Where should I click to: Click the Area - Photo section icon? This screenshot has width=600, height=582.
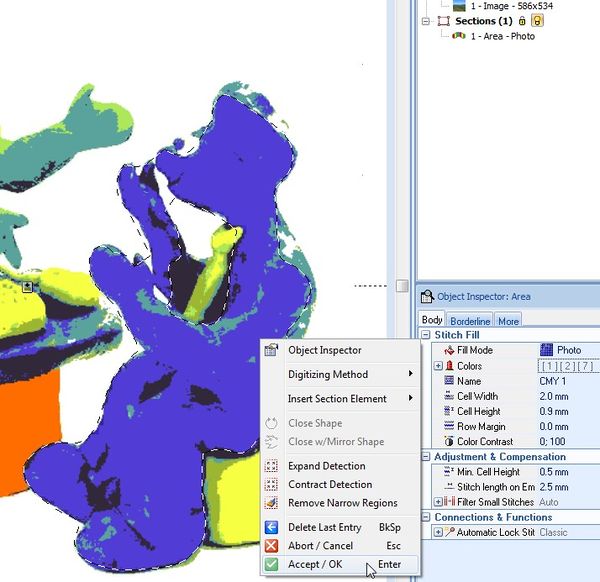459,36
